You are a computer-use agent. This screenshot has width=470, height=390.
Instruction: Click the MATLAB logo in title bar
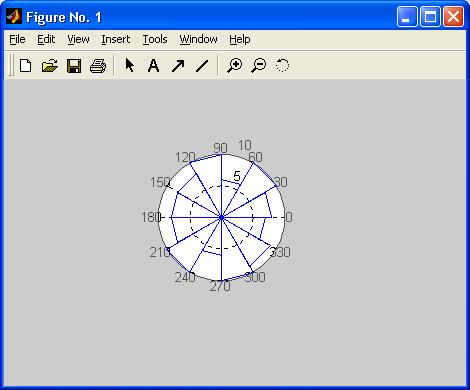pyautogui.click(x=14, y=16)
